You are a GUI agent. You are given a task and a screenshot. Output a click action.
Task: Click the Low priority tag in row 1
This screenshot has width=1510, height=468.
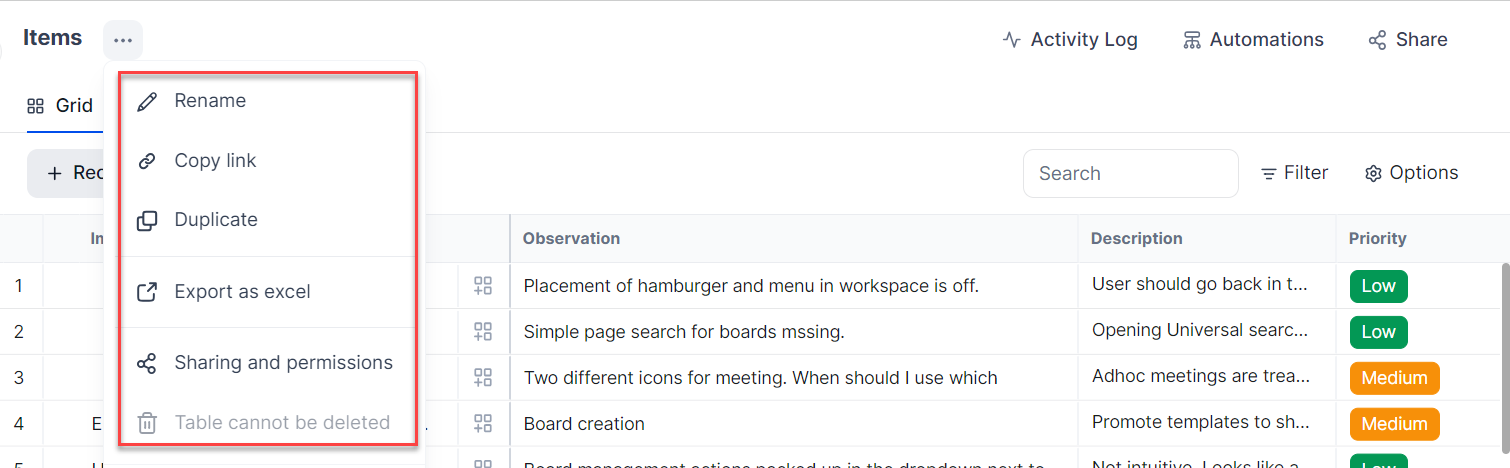1378,286
